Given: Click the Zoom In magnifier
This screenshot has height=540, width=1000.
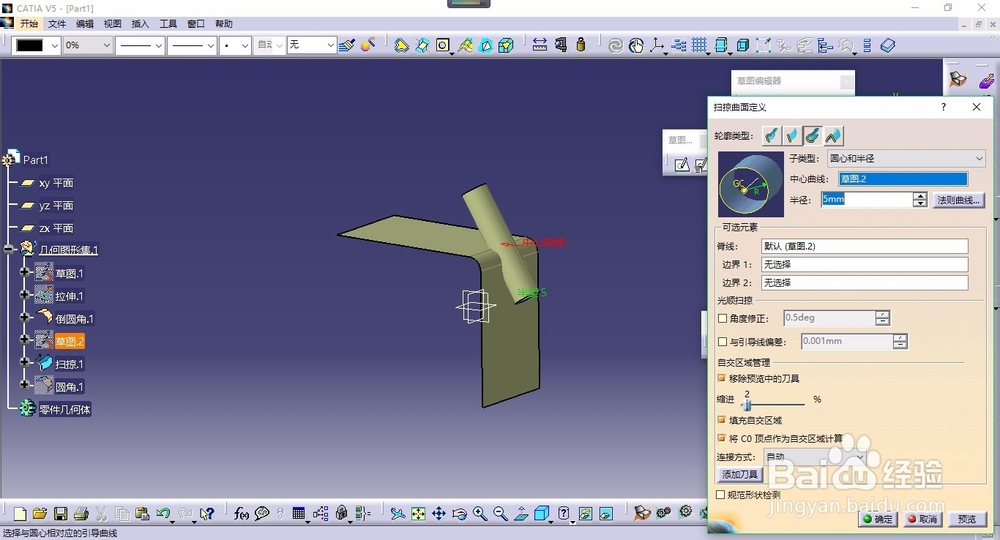Looking at the screenshot, I should coord(480,513).
